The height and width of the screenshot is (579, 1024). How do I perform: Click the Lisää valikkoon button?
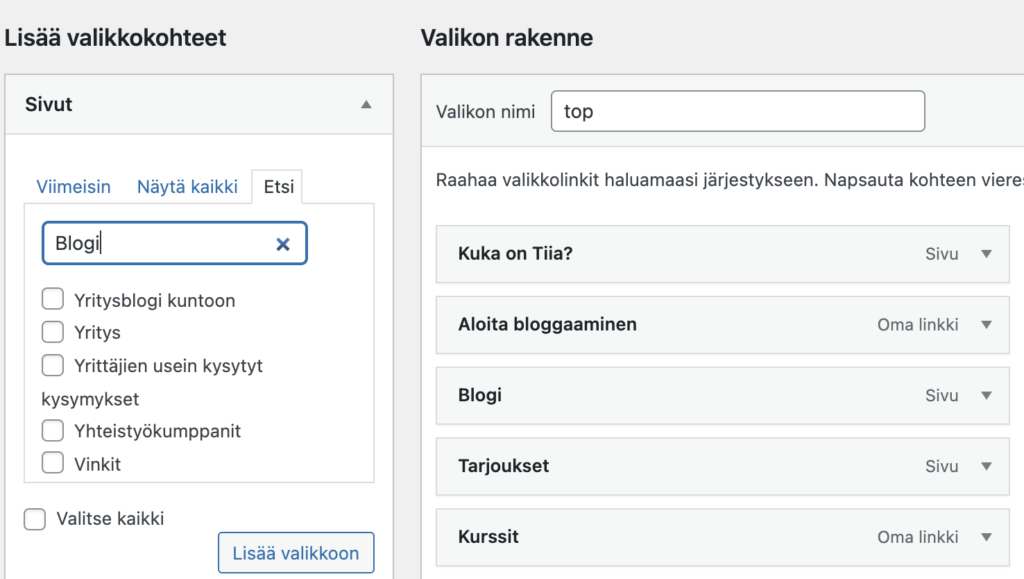296,553
